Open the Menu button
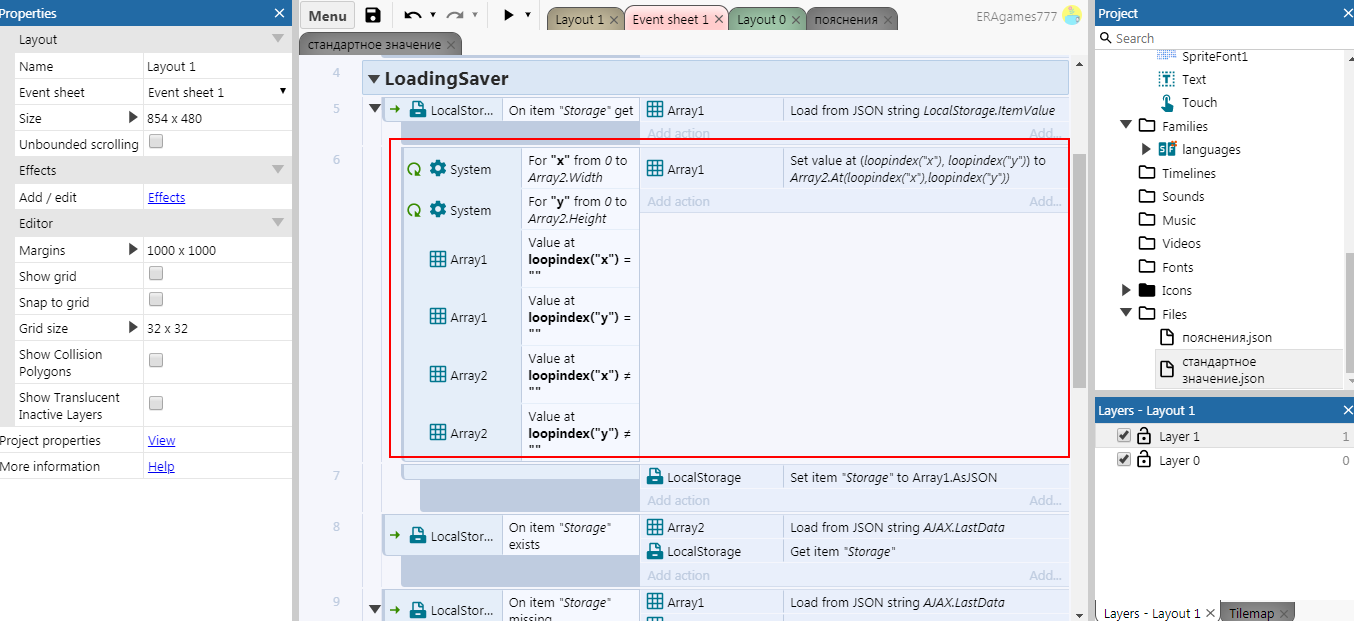 [x=328, y=16]
